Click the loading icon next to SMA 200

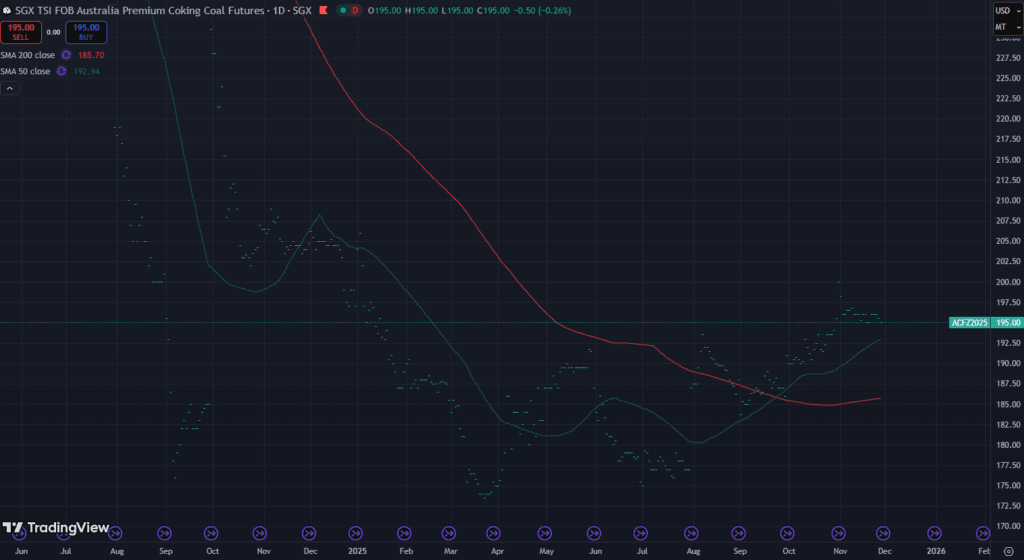point(66,55)
